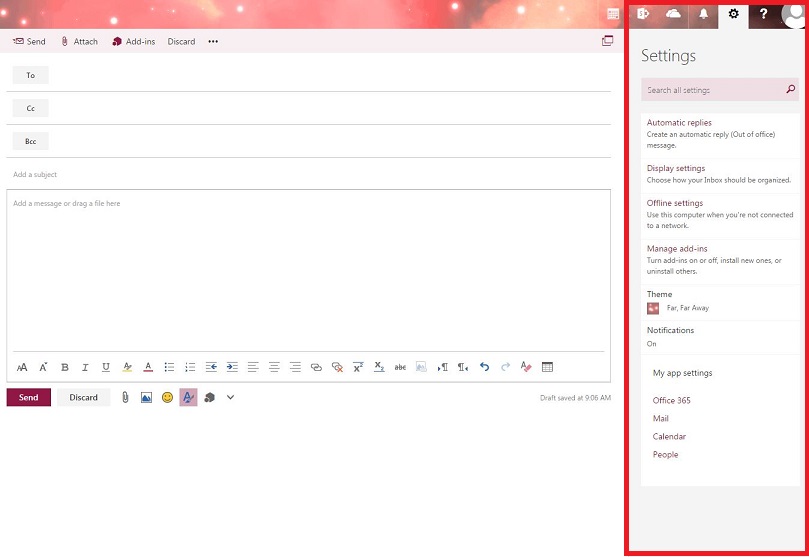Click the Search all settings field

click(x=712, y=90)
